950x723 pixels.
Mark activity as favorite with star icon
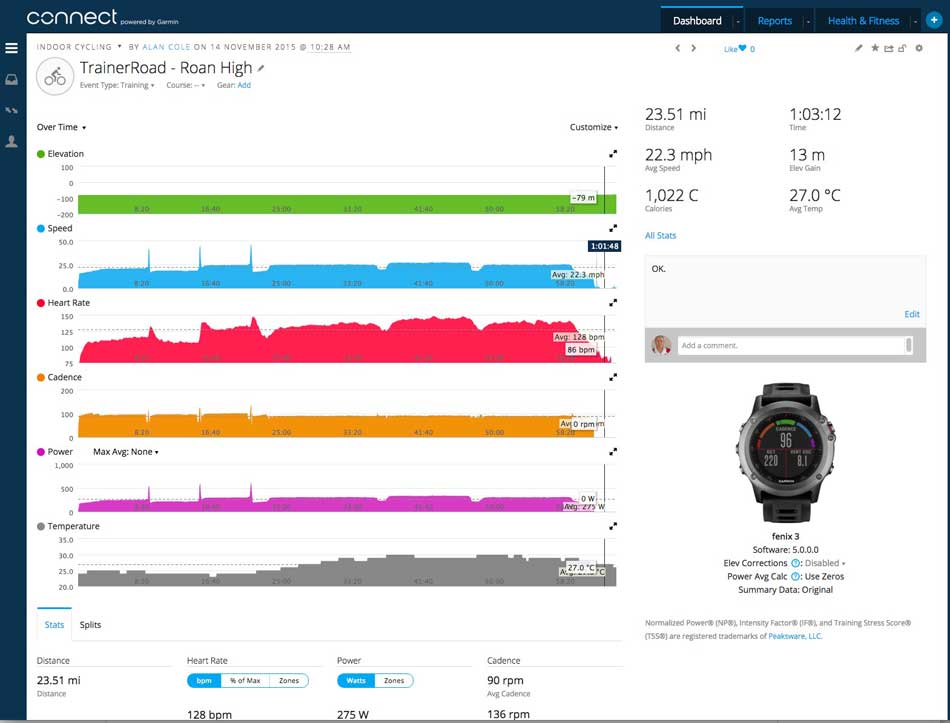[875, 48]
